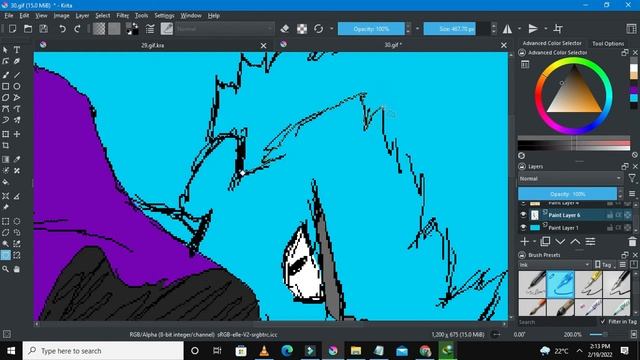Toggle wrap around mode icon
This screenshot has height=360, width=640.
(558, 29)
